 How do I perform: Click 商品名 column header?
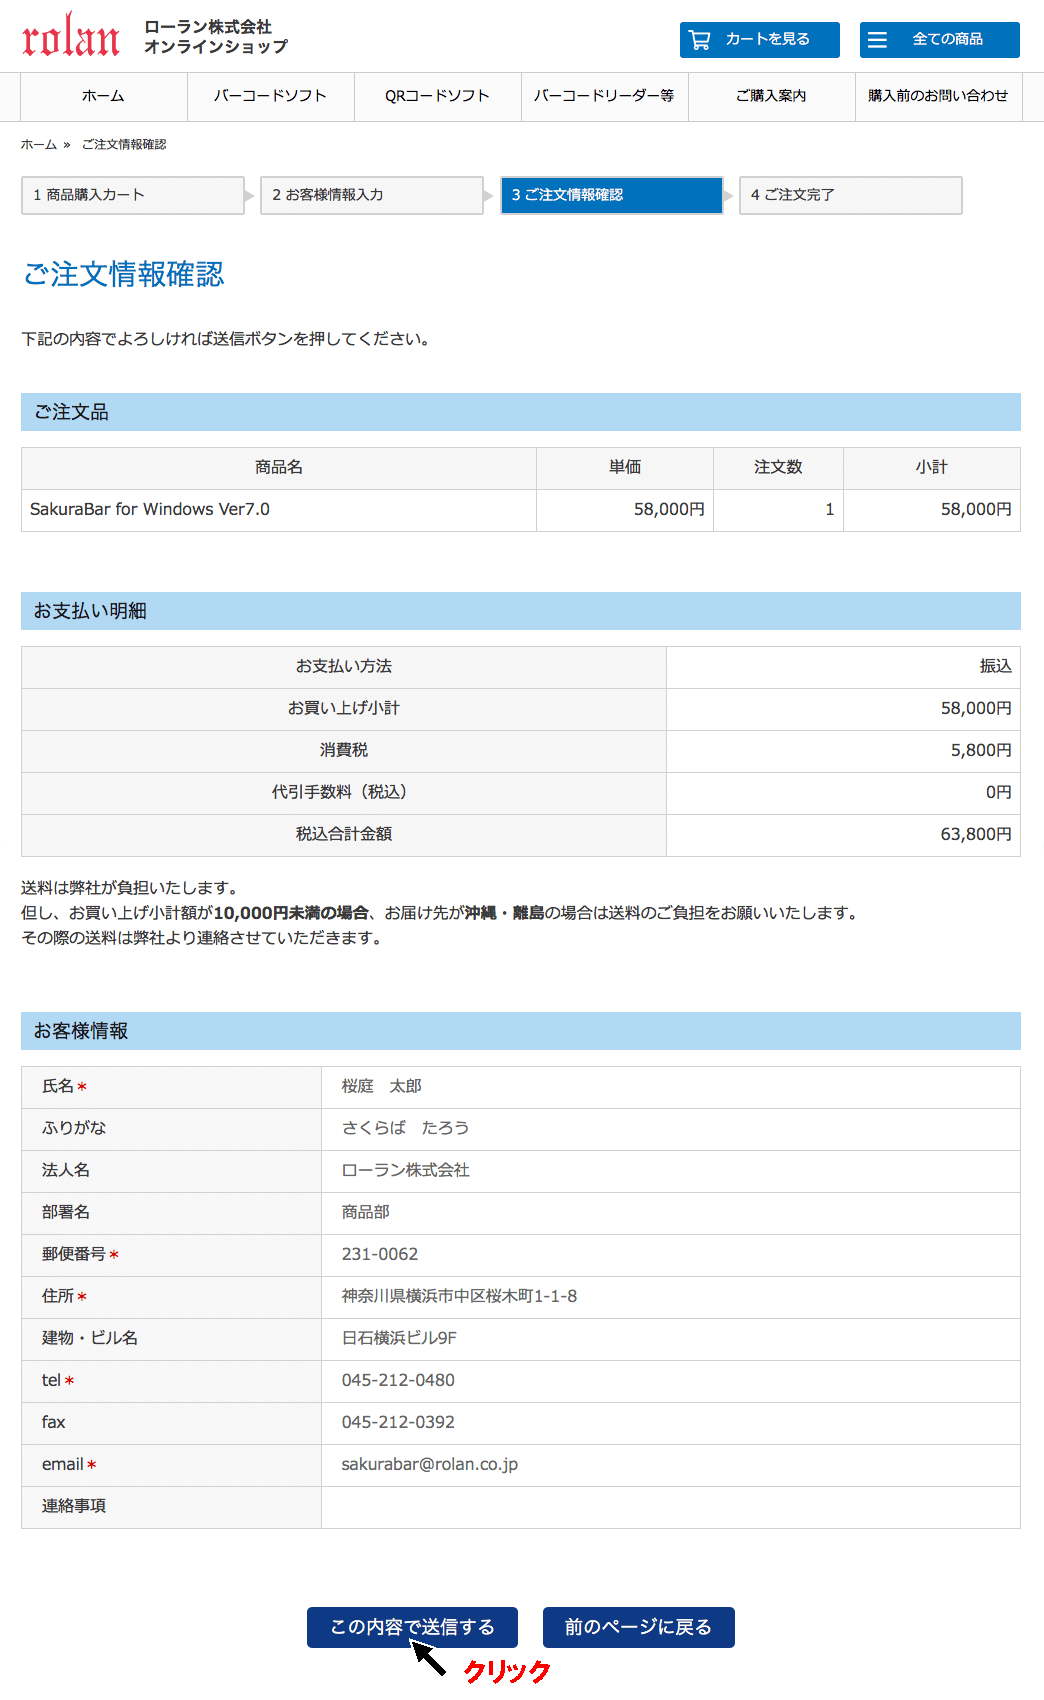(279, 467)
